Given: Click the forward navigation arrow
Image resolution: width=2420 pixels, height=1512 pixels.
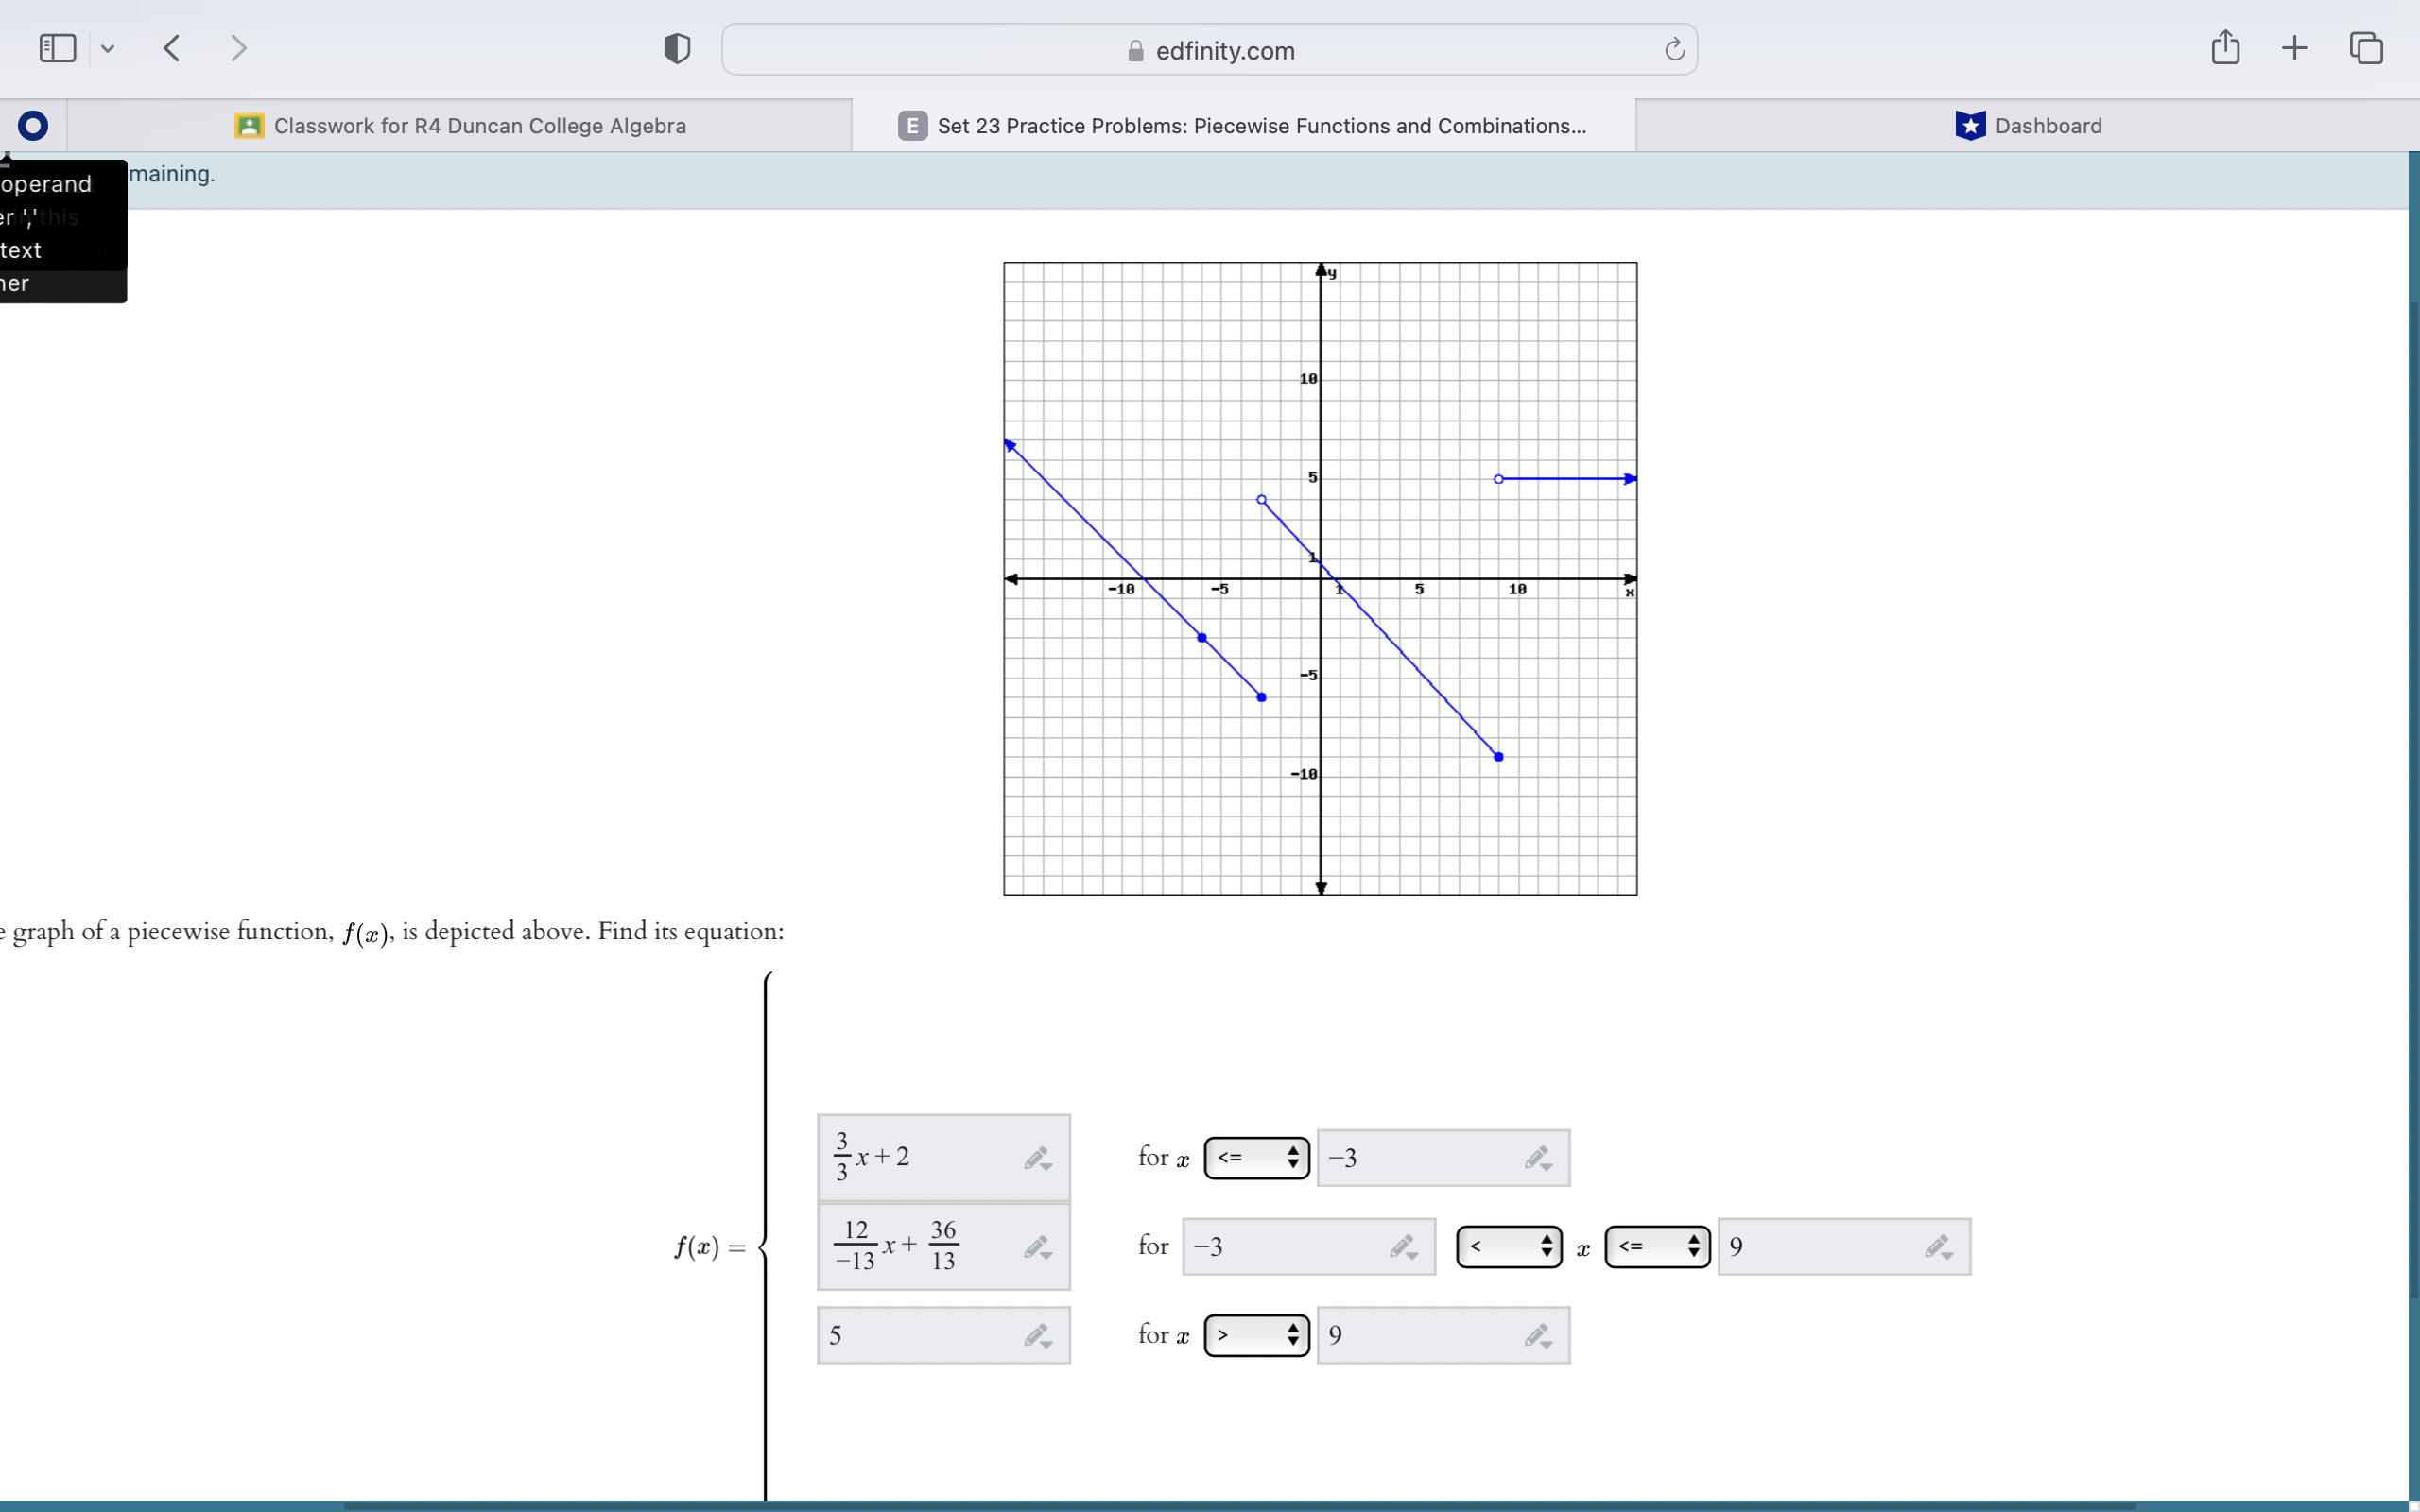Looking at the screenshot, I should 238,48.
